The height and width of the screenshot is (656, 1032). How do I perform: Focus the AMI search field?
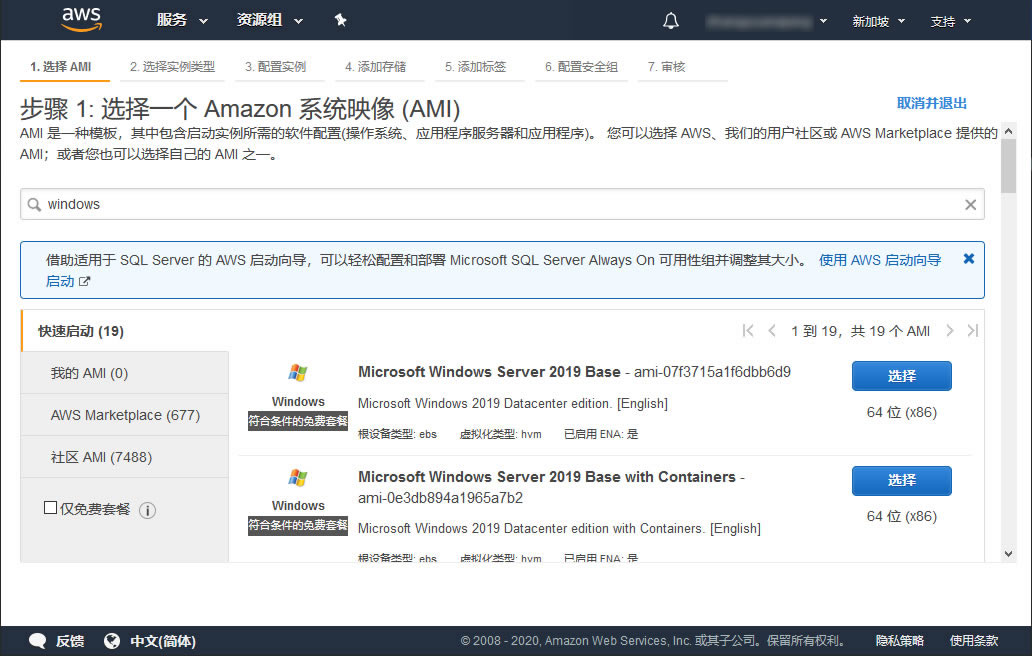pos(502,205)
